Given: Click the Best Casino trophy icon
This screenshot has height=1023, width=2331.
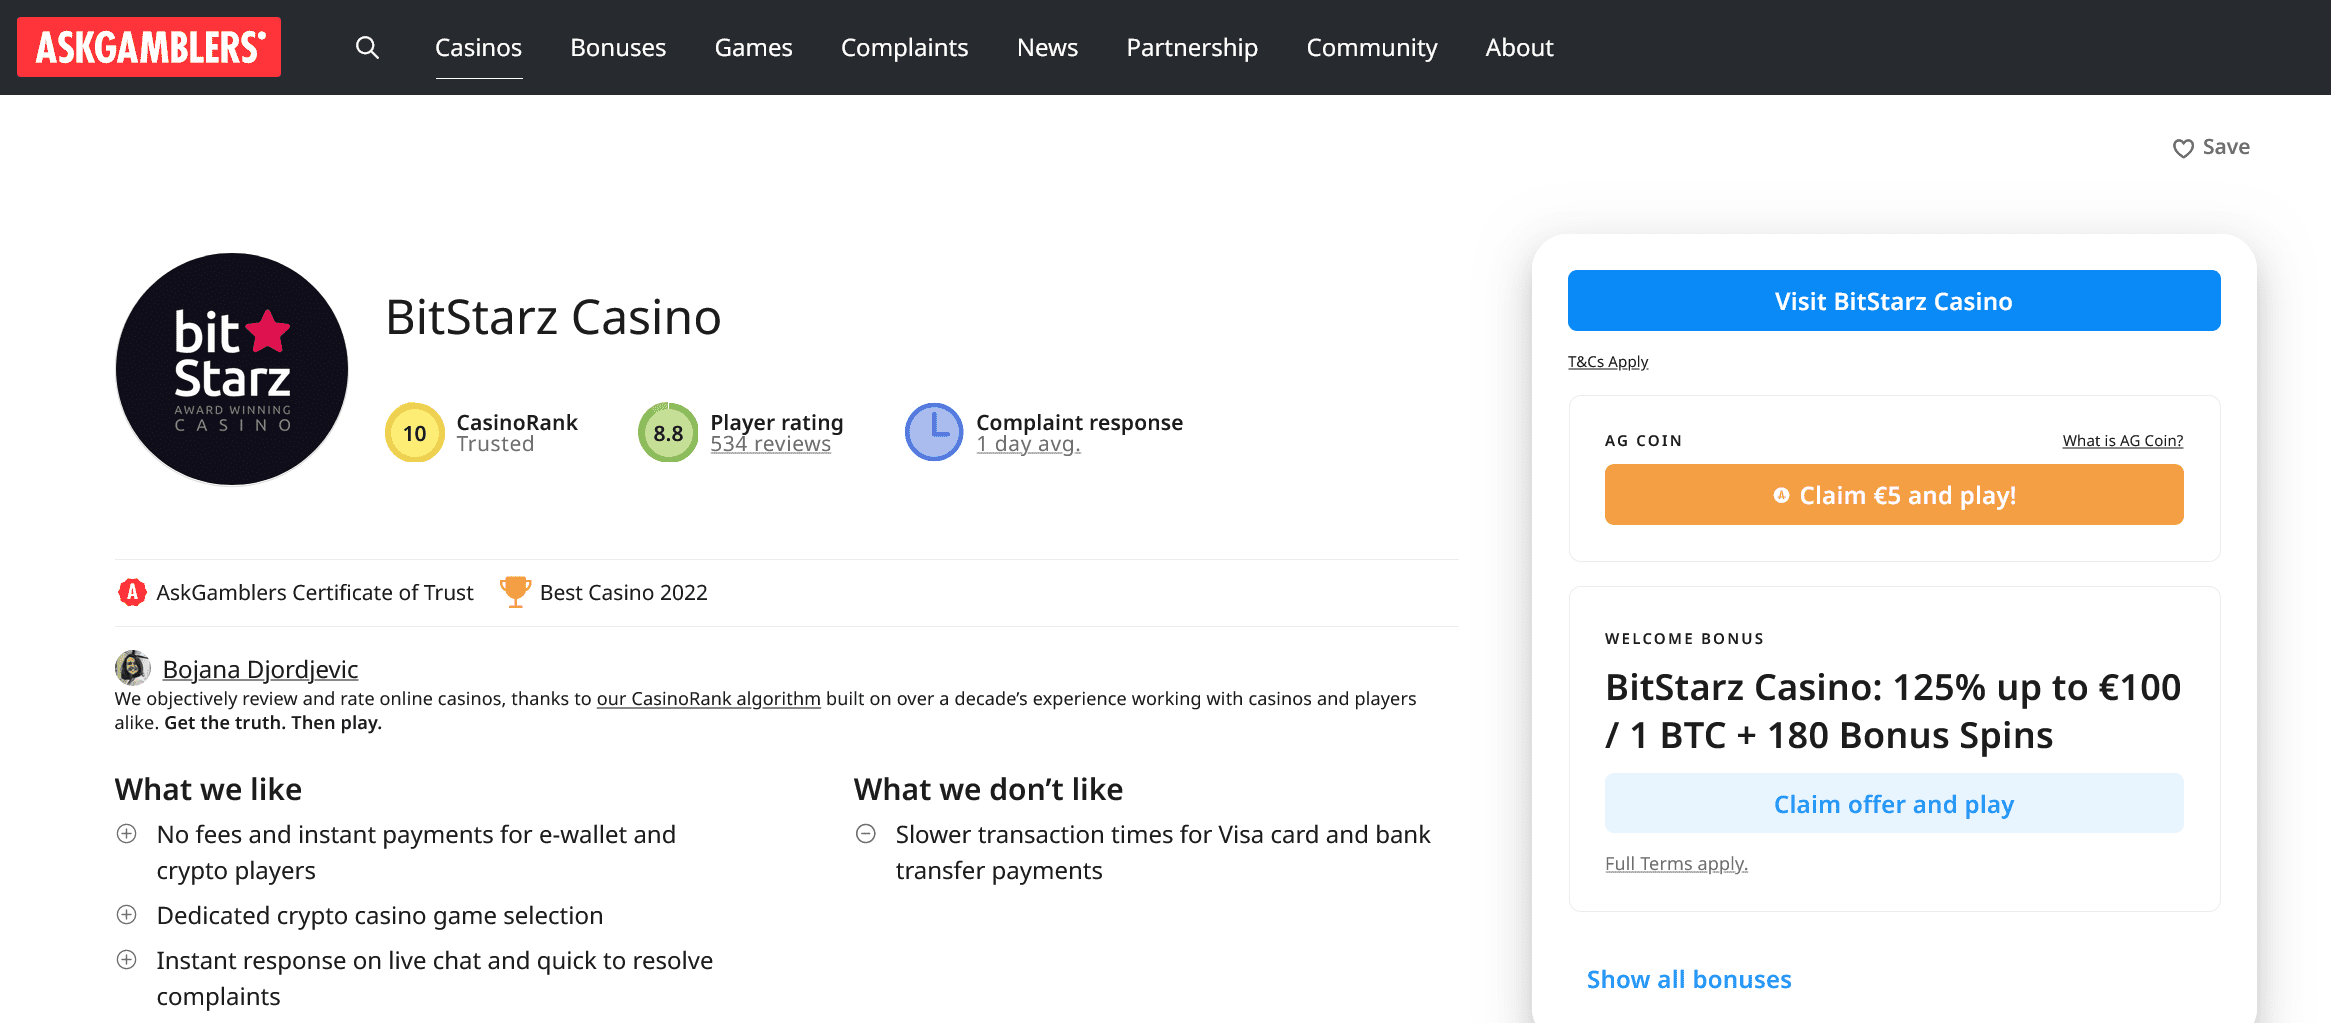Looking at the screenshot, I should point(515,592).
